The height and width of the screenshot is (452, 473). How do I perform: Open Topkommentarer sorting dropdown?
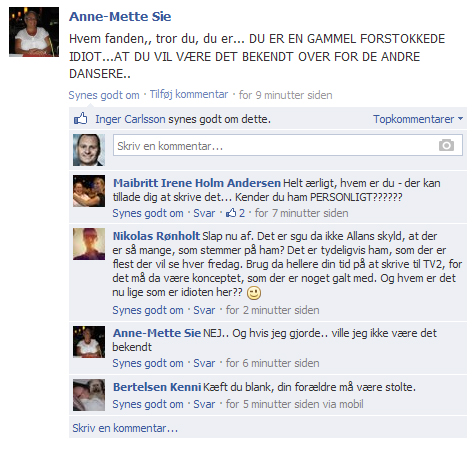coord(418,119)
